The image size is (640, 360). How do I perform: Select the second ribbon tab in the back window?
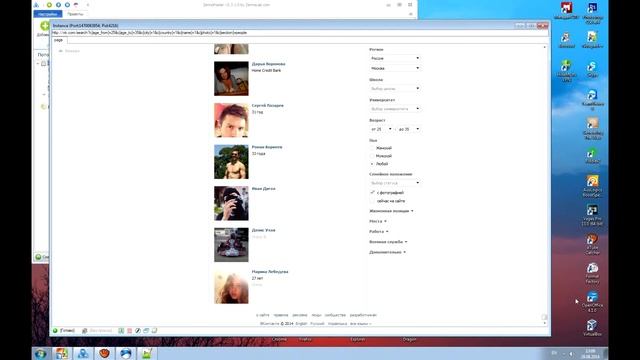[76, 14]
